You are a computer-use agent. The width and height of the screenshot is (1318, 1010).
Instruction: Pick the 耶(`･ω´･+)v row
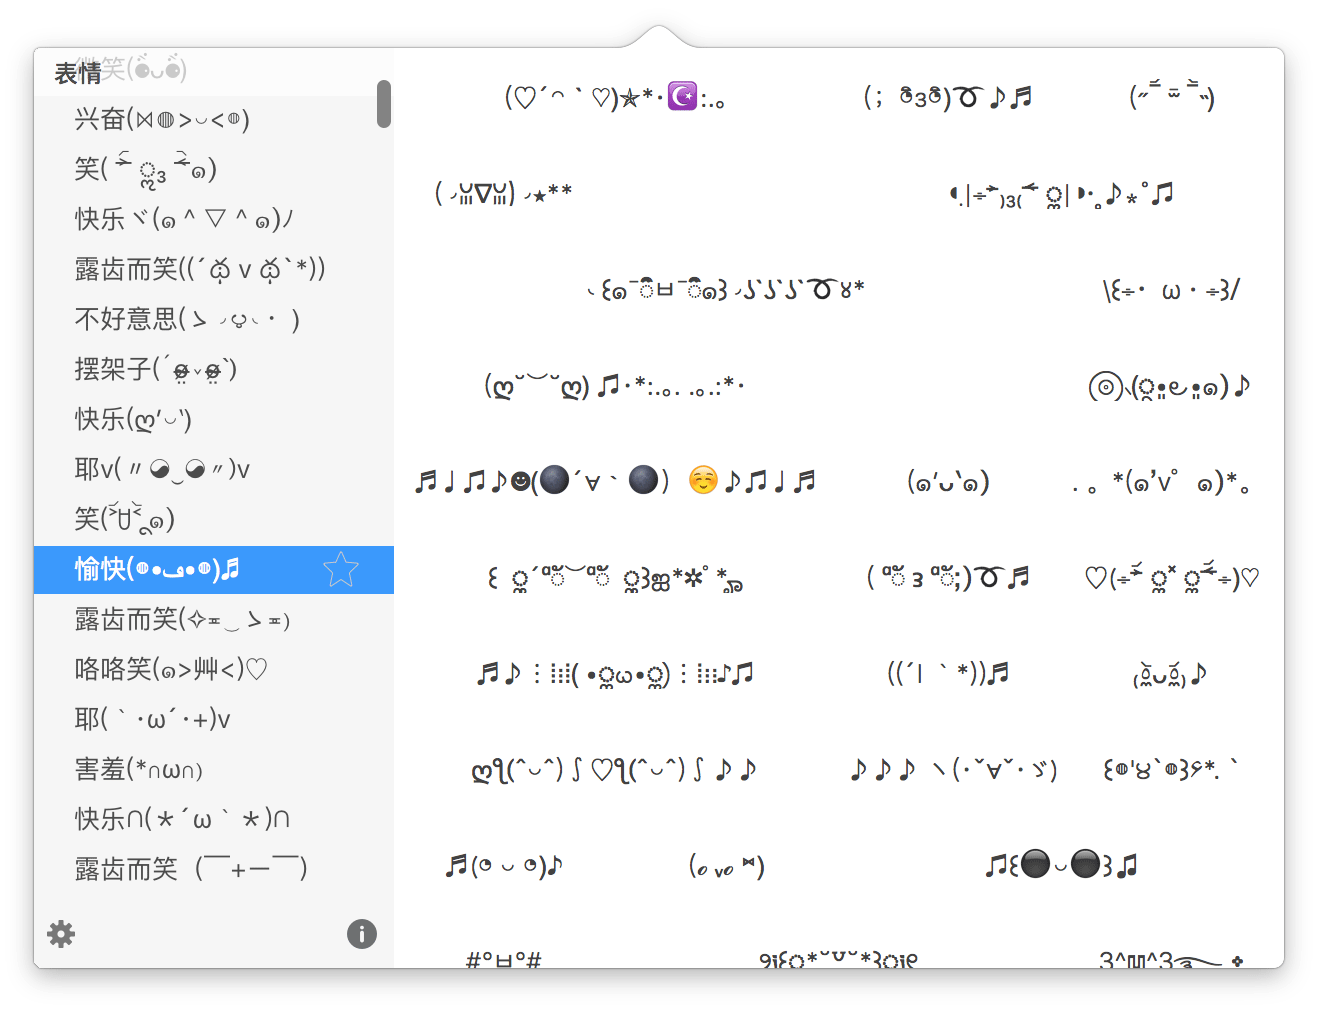tap(214, 720)
